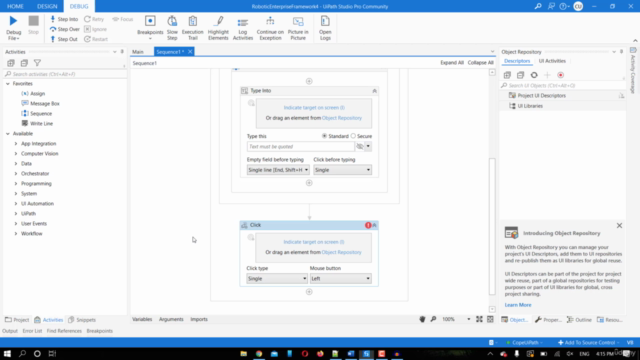Click Object Repository link in Type Into

tap(342, 118)
